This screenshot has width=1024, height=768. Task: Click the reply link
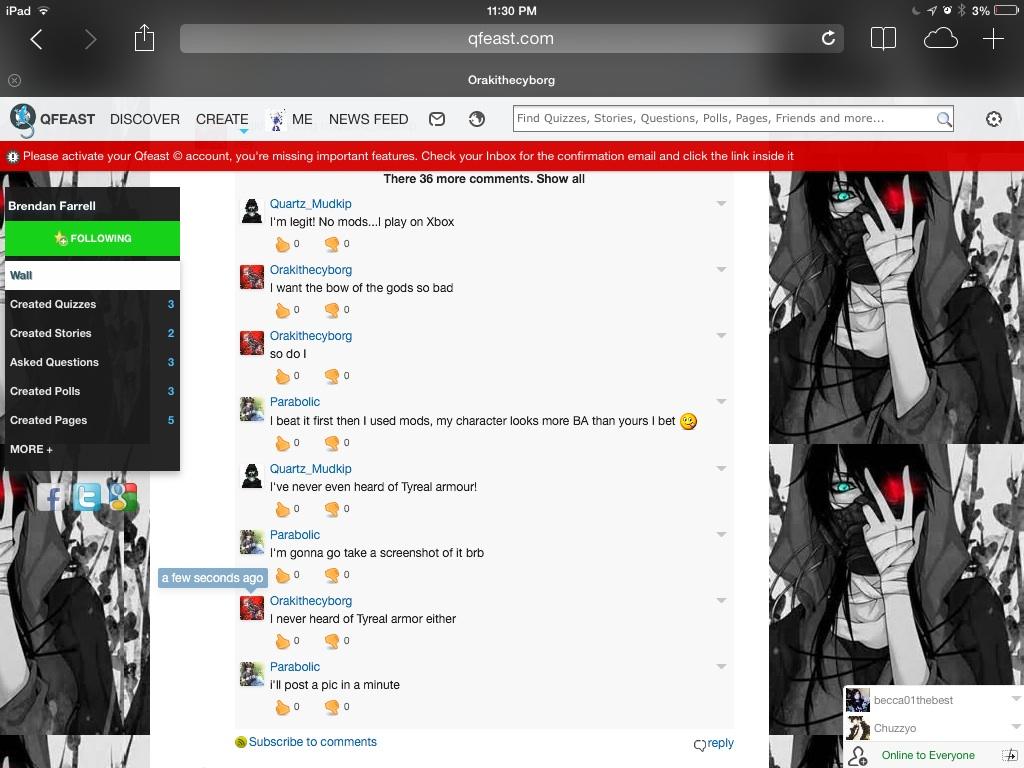click(714, 743)
